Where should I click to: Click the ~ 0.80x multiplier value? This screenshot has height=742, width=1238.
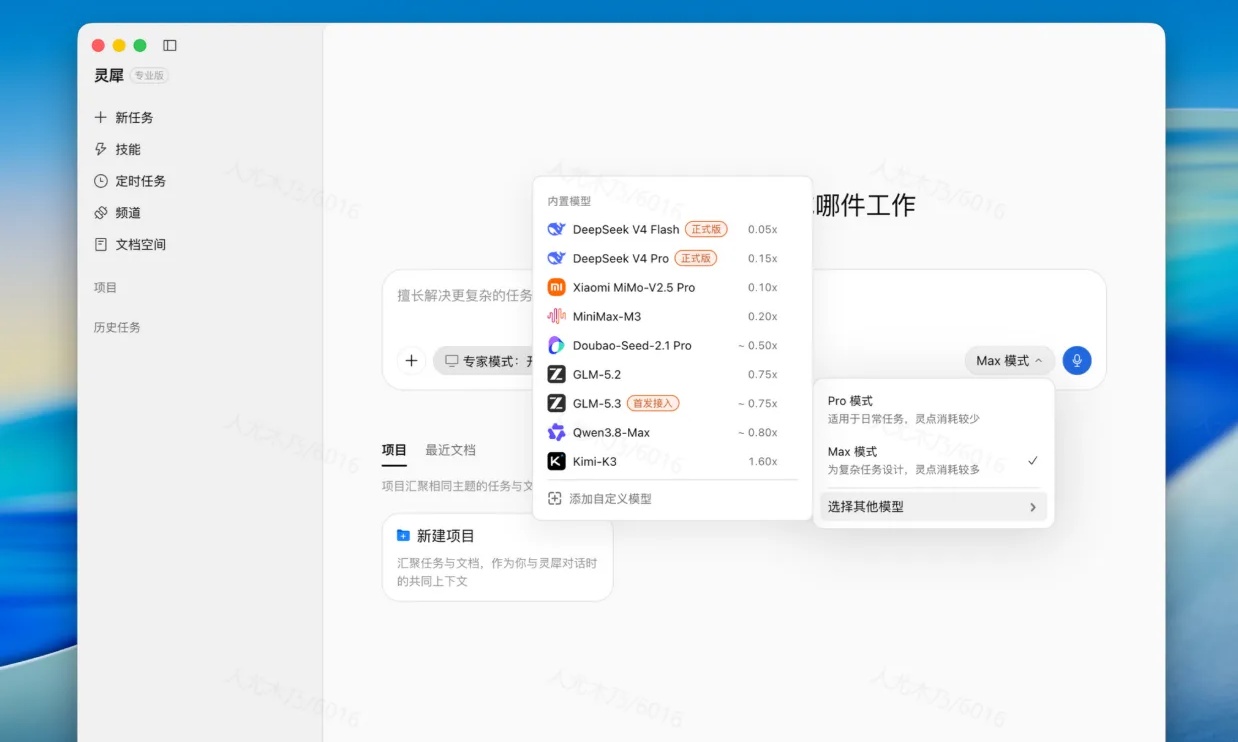click(x=758, y=432)
